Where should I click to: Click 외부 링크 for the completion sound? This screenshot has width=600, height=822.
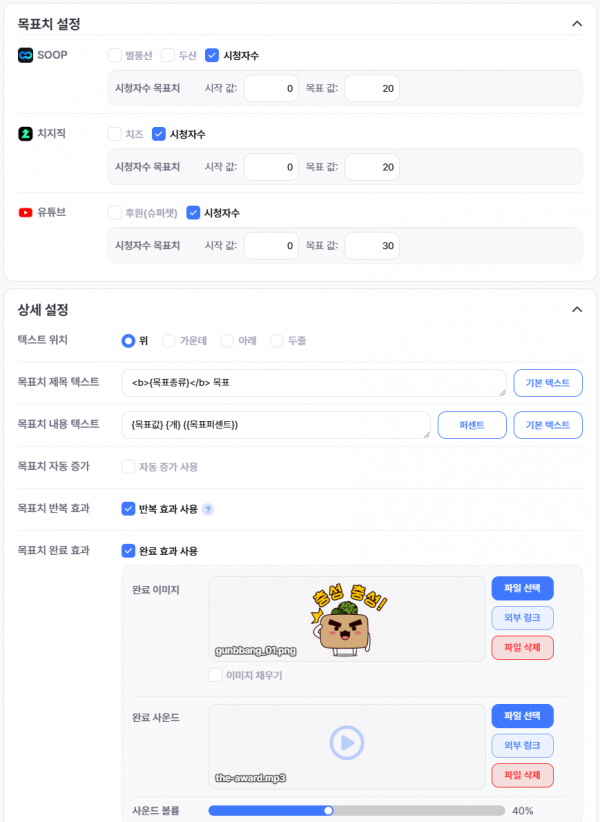click(x=522, y=745)
